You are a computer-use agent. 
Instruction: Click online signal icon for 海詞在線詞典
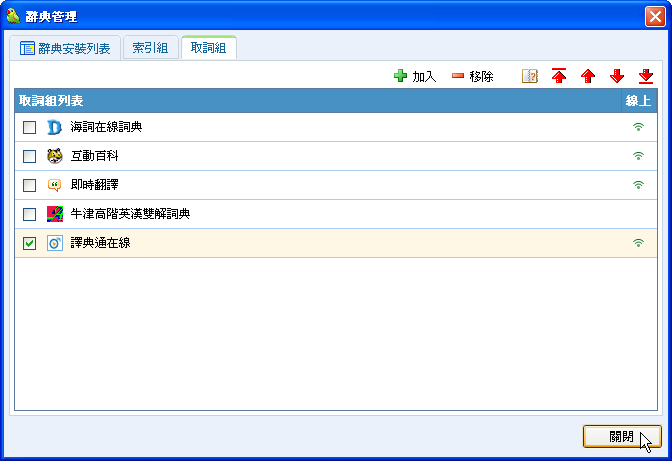639,127
